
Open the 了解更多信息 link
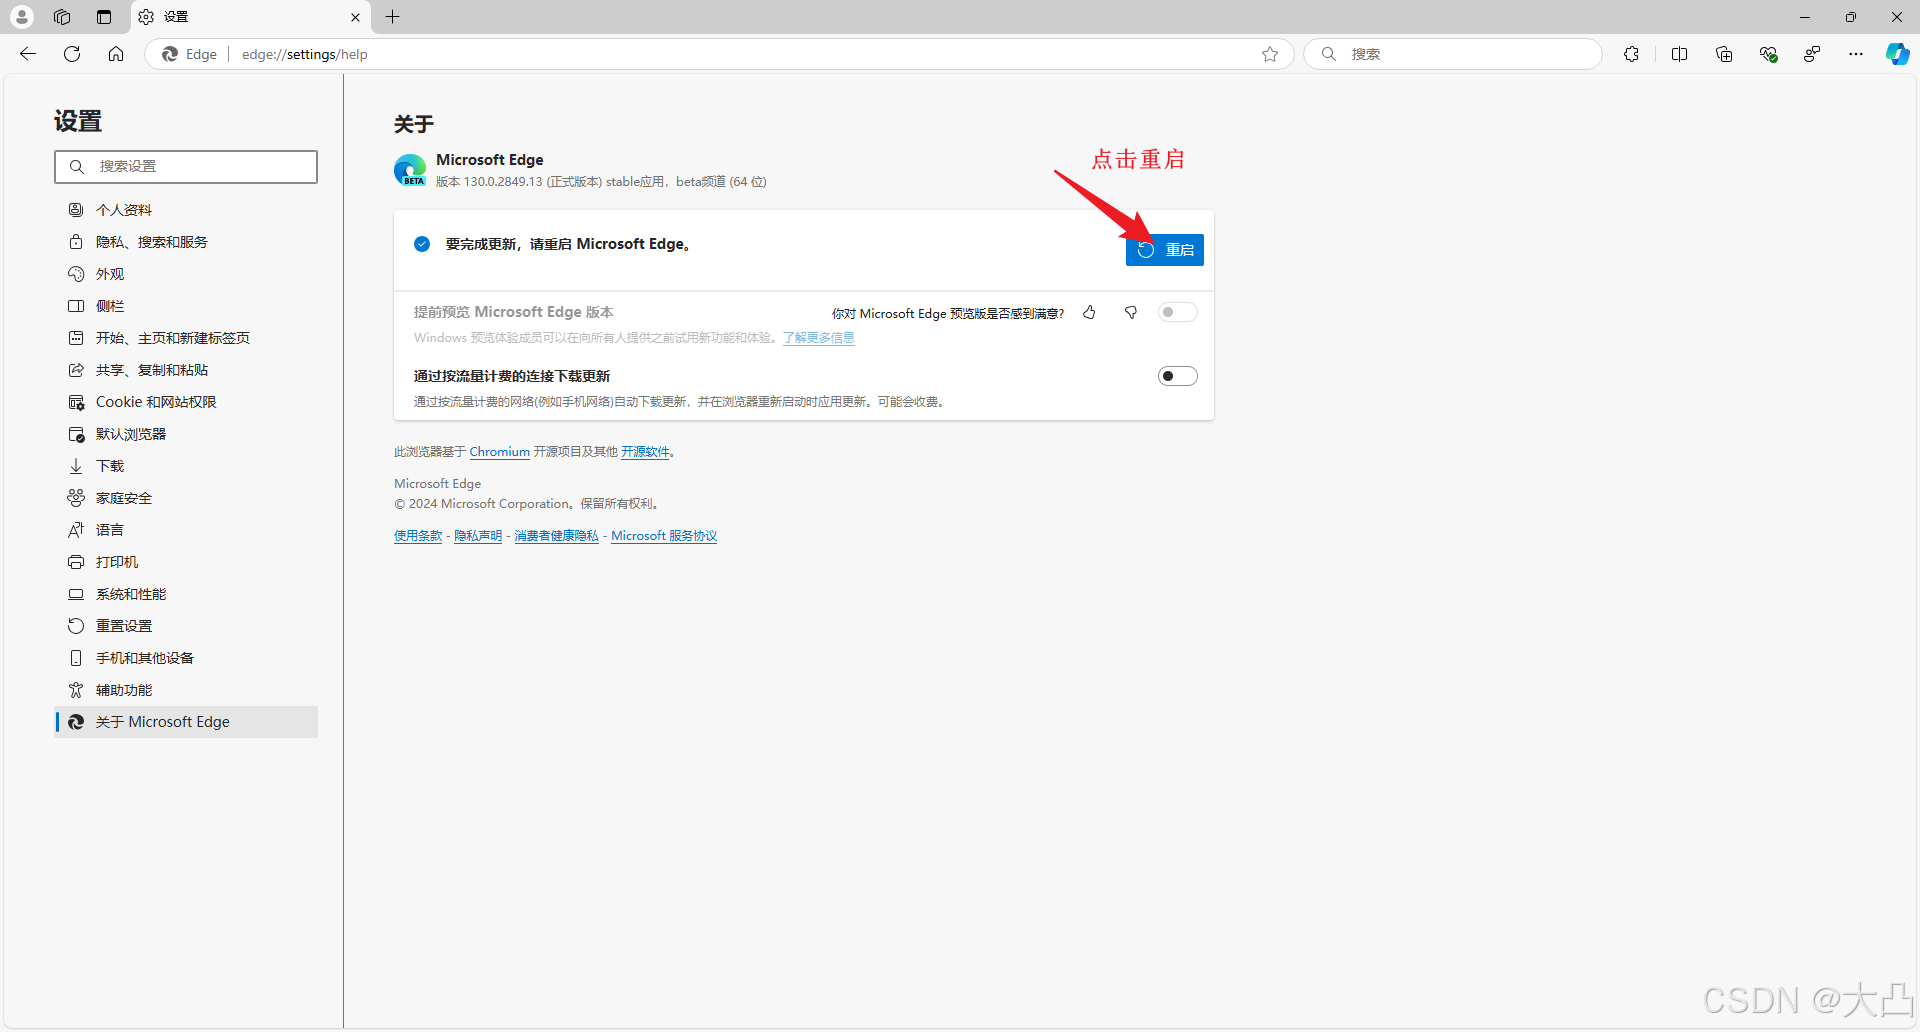[819, 338]
